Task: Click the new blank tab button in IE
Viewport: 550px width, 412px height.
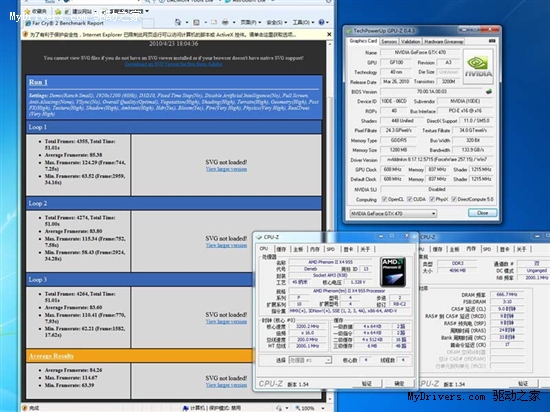Action: click(x=148, y=23)
